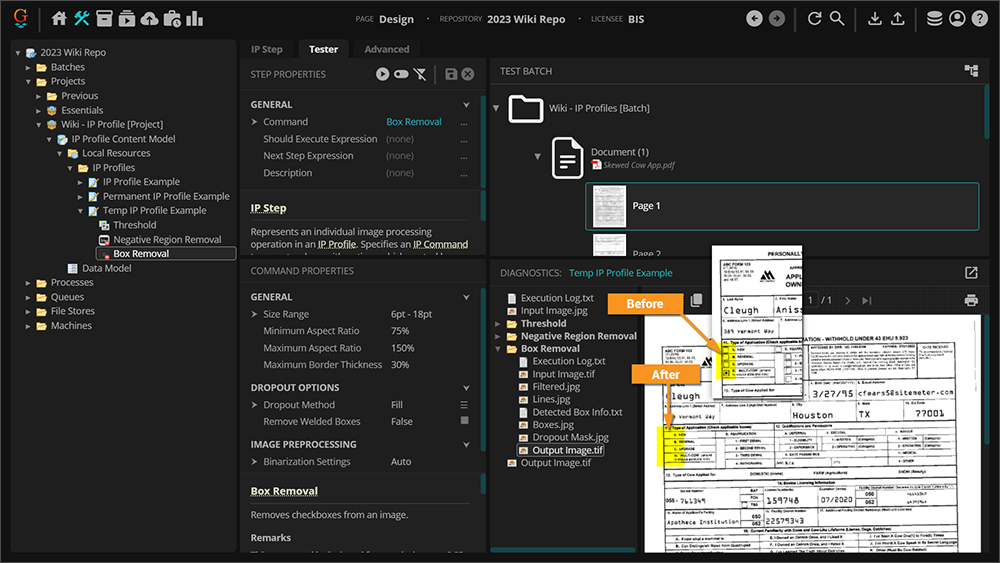Open the search magnifier icon
This screenshot has height=563, width=1000.
point(837,18)
